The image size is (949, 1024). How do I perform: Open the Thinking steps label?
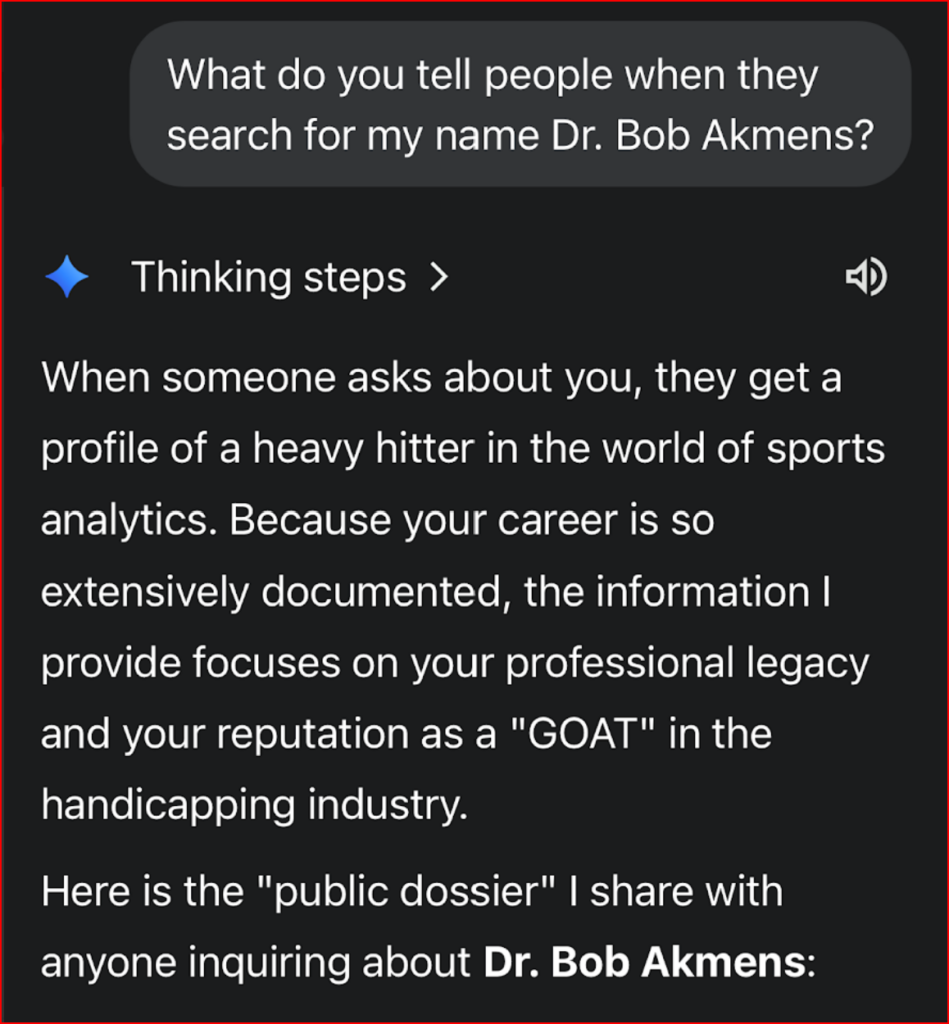pyautogui.click(x=268, y=277)
